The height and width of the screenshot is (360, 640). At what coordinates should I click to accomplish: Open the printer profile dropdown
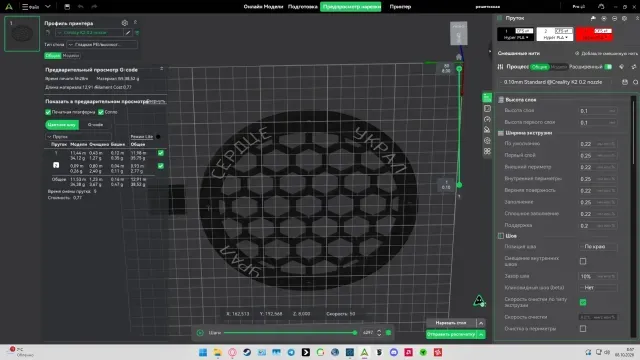89,33
